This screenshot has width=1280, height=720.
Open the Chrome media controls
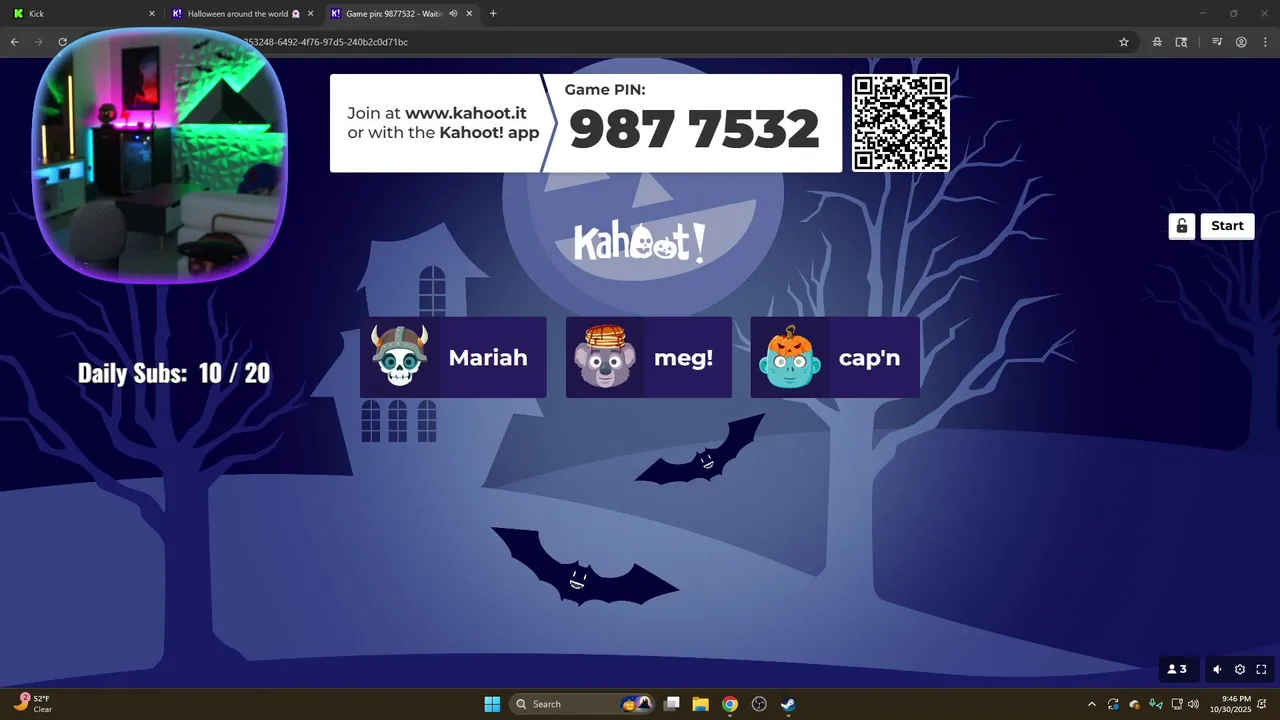[1217, 42]
